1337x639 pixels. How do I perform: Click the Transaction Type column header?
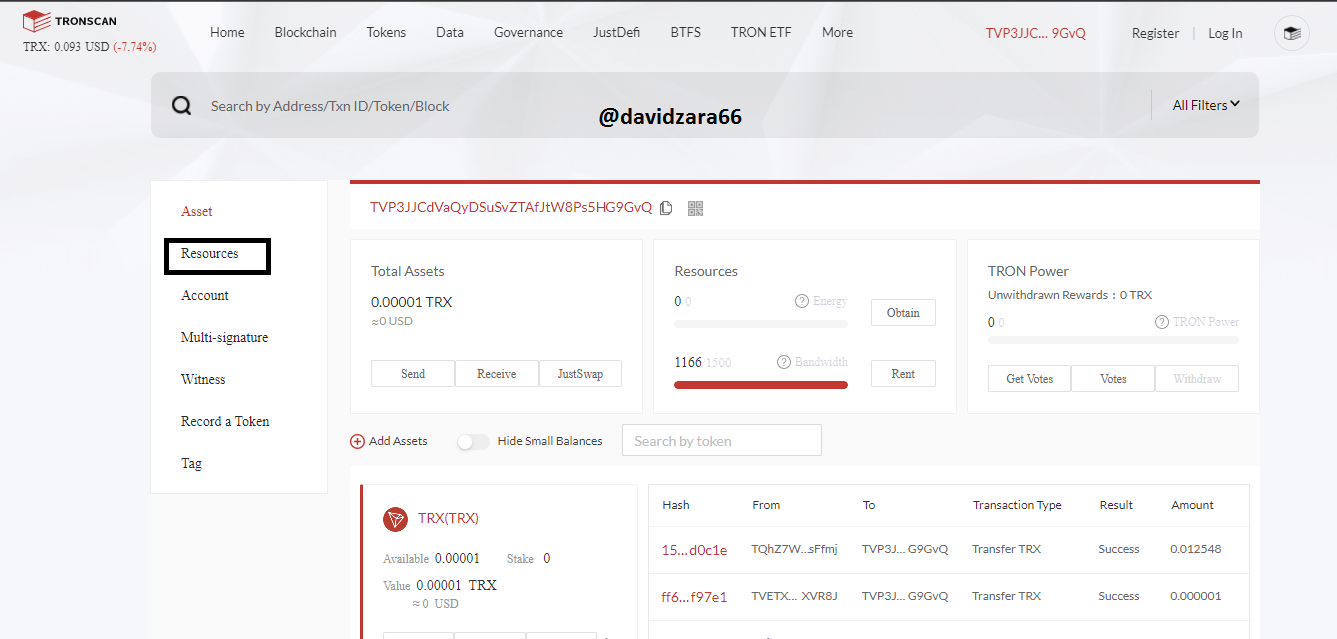tap(1017, 505)
